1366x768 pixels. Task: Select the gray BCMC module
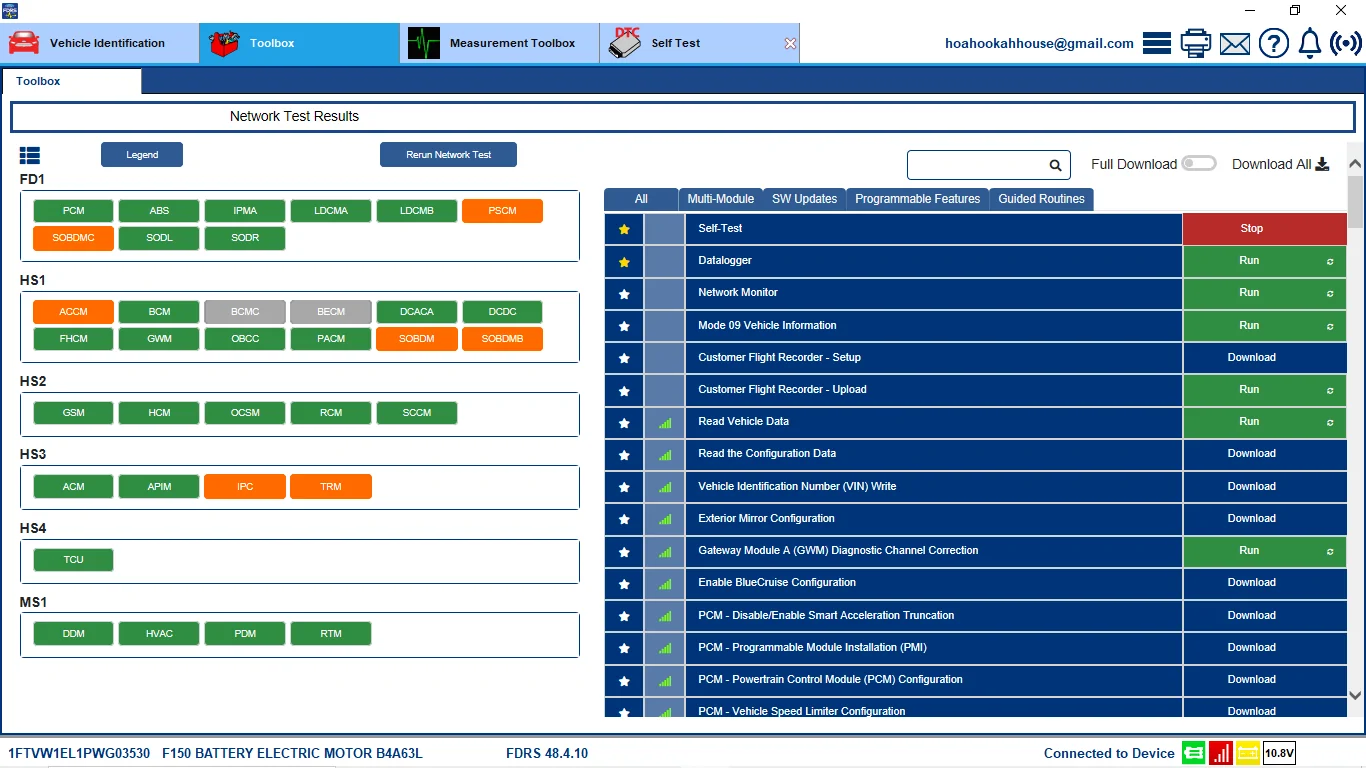[x=245, y=312]
